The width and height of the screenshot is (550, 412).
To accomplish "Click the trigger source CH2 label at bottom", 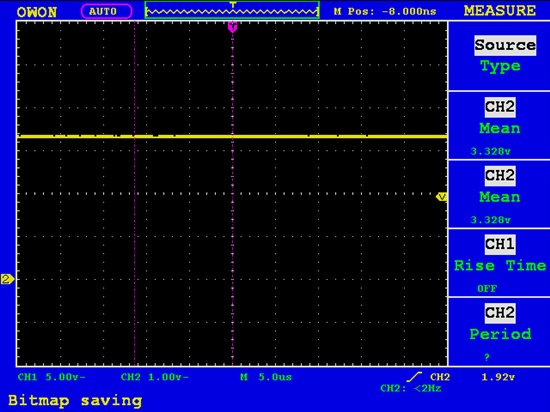I will click(x=440, y=377).
